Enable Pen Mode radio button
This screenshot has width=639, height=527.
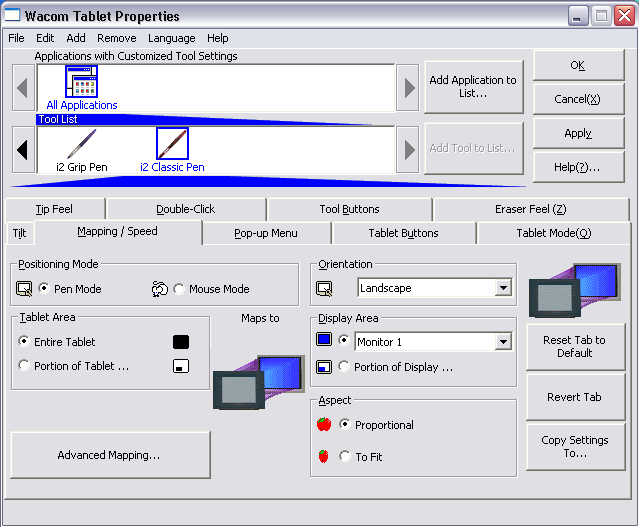[44, 288]
